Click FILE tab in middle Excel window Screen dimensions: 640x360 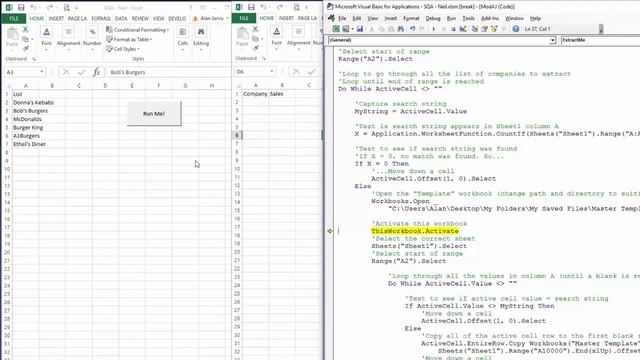point(244,18)
